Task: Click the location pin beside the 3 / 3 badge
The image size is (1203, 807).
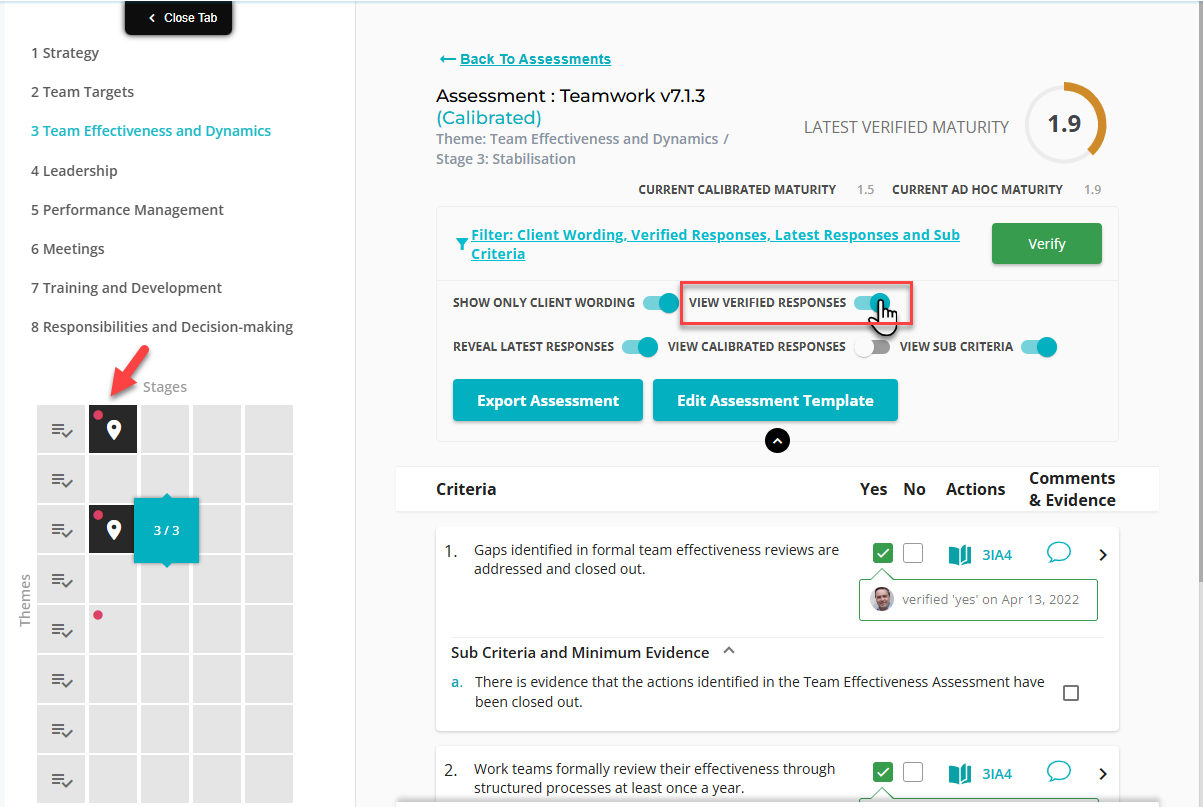Action: (113, 529)
